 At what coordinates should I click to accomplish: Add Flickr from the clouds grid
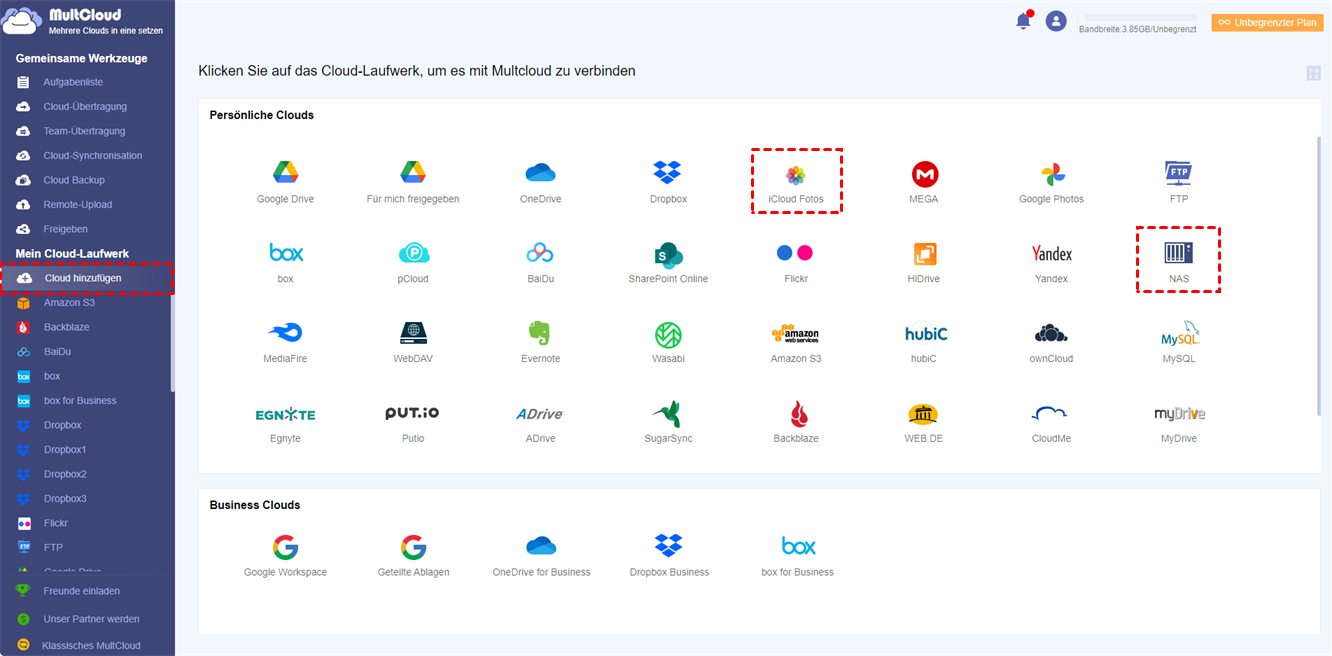[x=796, y=262]
